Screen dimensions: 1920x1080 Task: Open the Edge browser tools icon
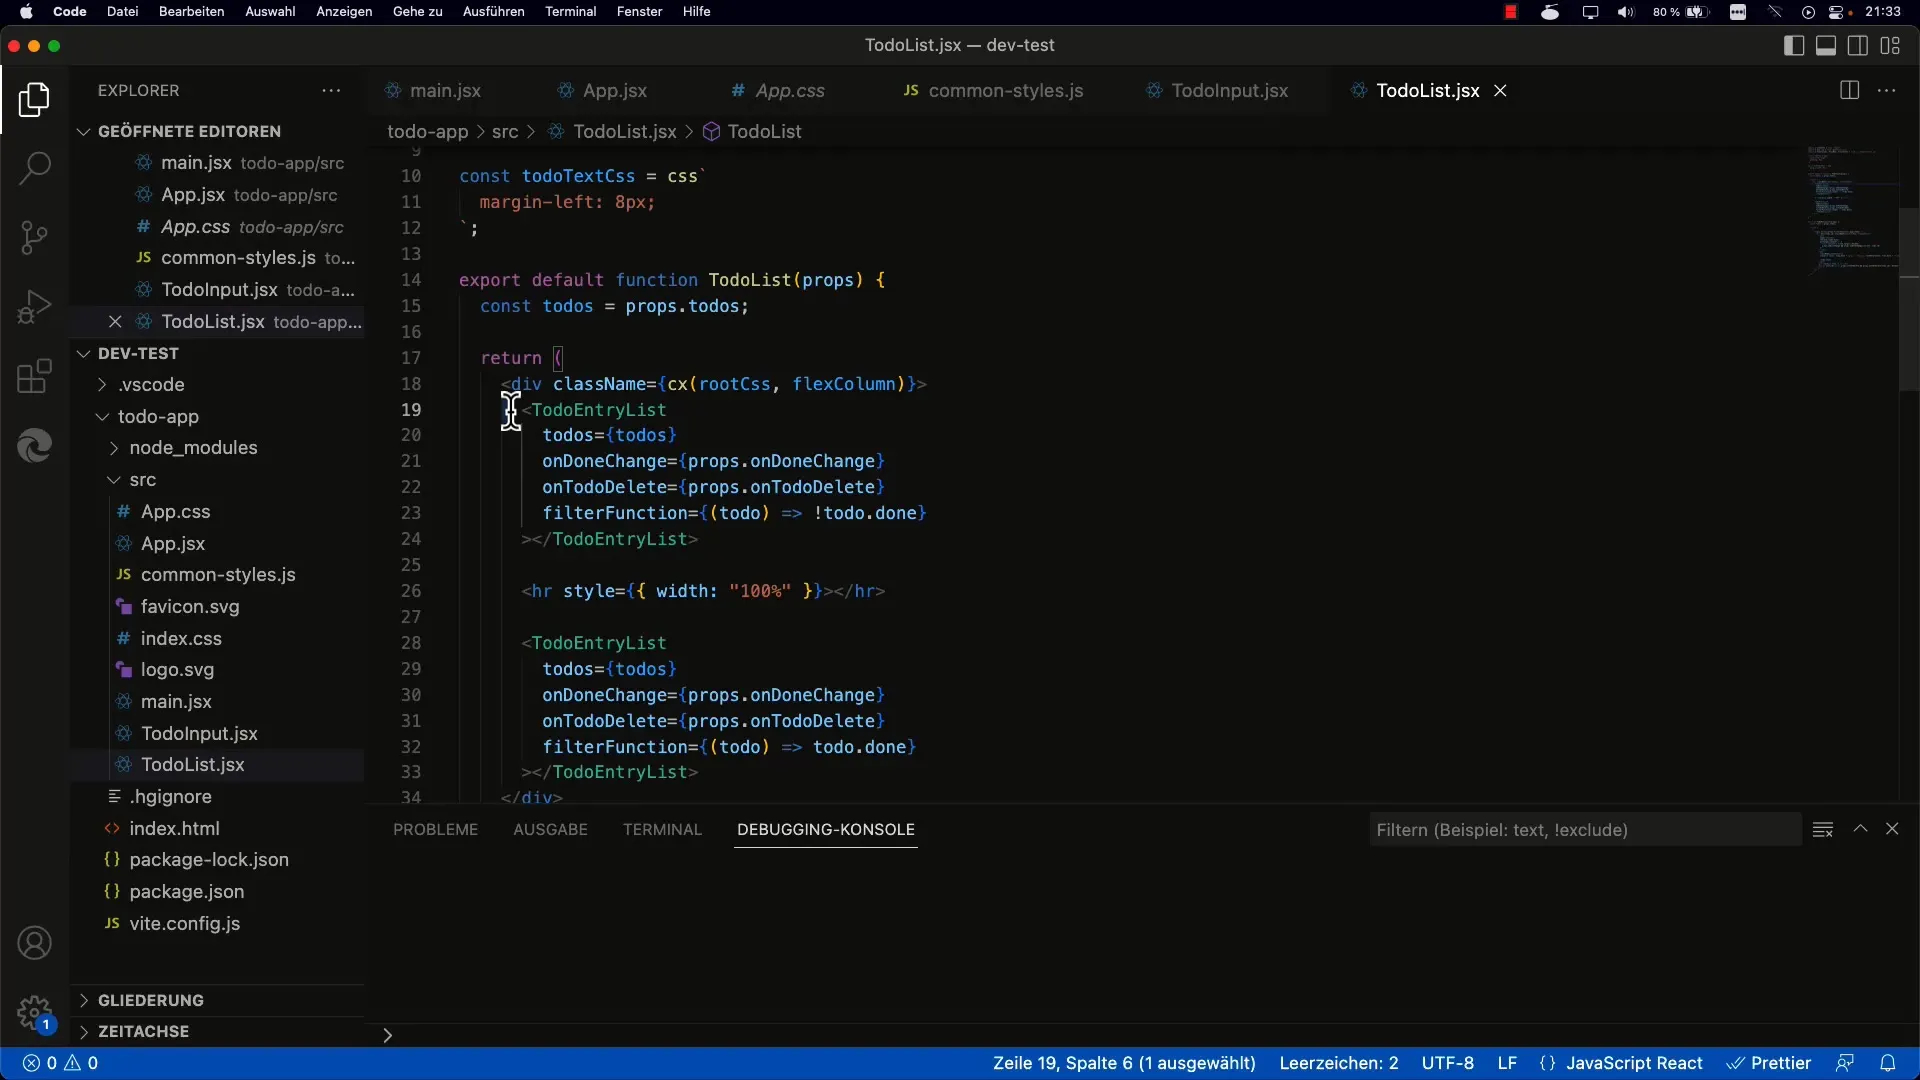pos(34,445)
